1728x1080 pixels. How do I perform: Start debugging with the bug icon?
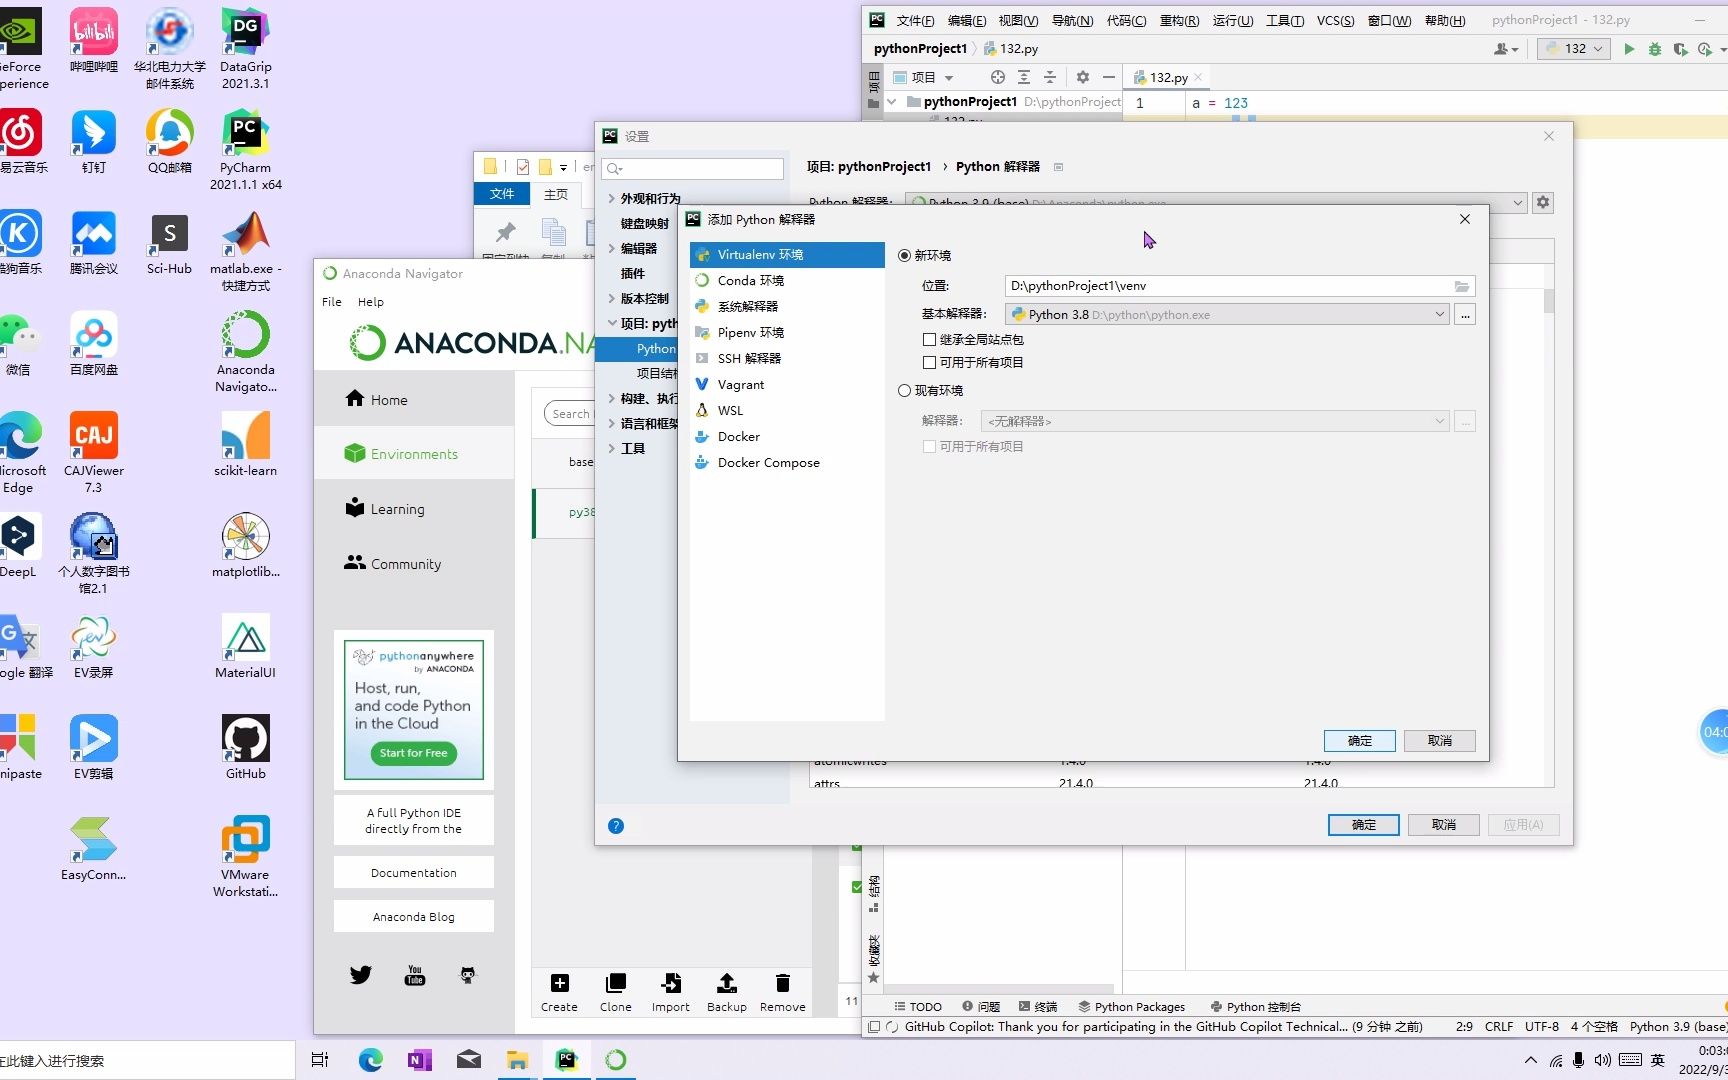1655,49
